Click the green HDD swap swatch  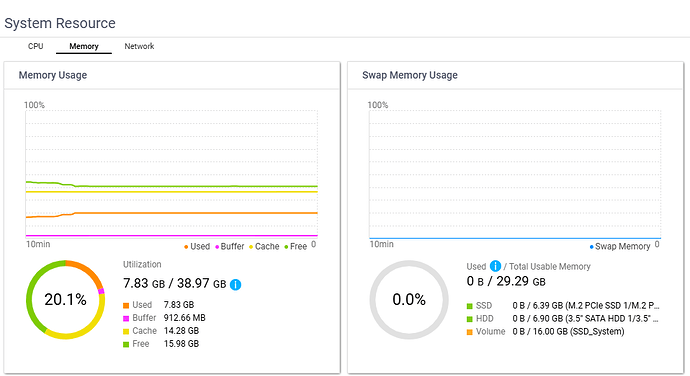(x=470, y=319)
